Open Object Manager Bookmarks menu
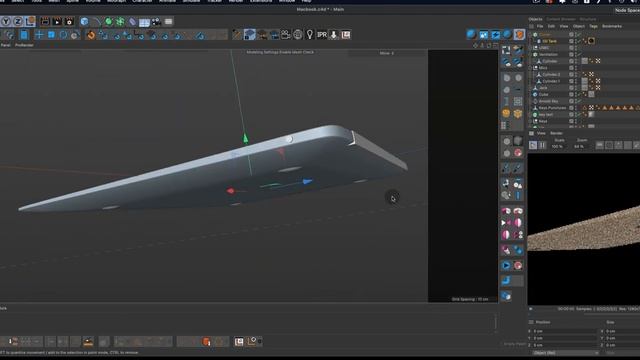This screenshot has height=360, width=640. coord(612,26)
